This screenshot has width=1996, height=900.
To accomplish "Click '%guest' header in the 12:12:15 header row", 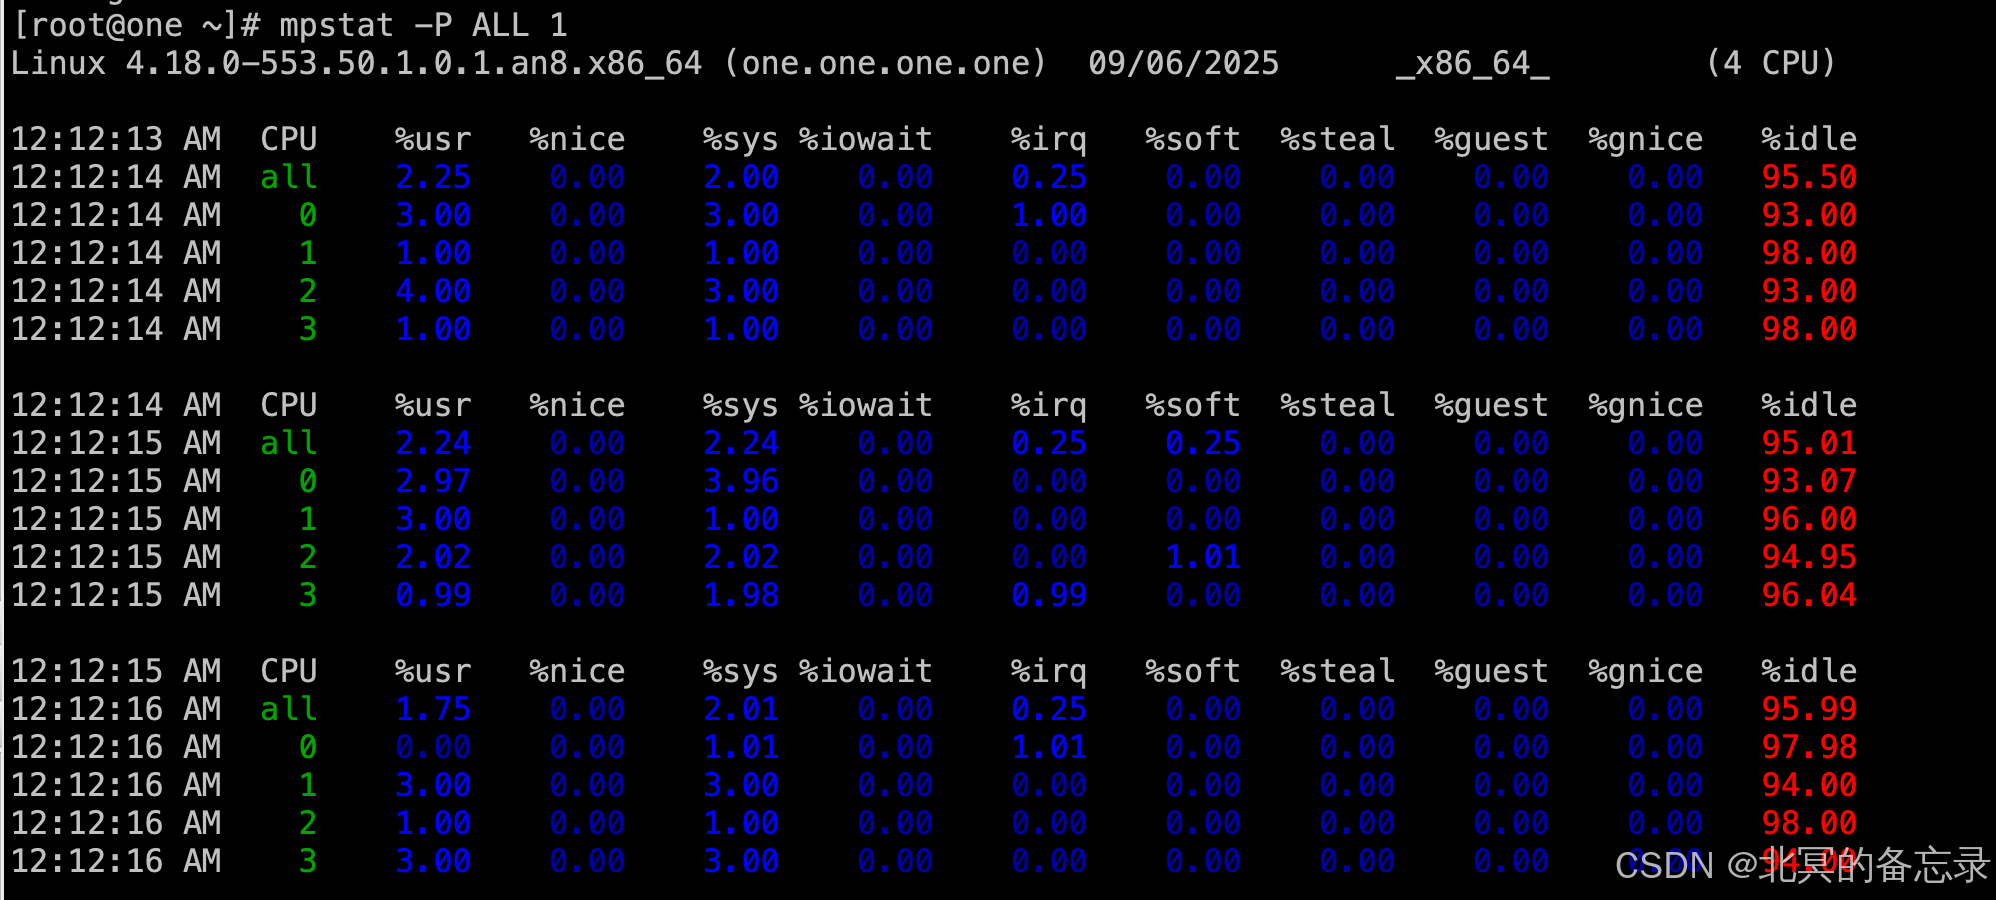I will pyautogui.click(x=1490, y=671).
